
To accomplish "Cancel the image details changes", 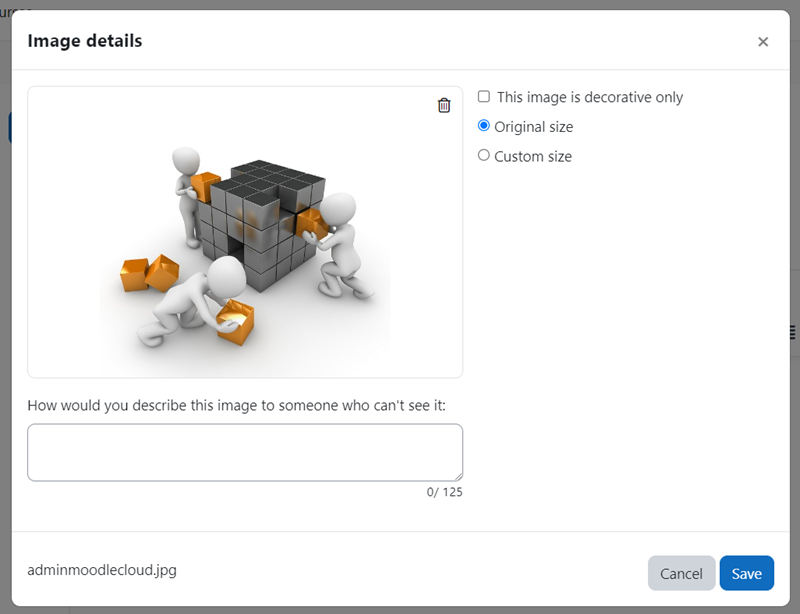I will click(x=681, y=573).
